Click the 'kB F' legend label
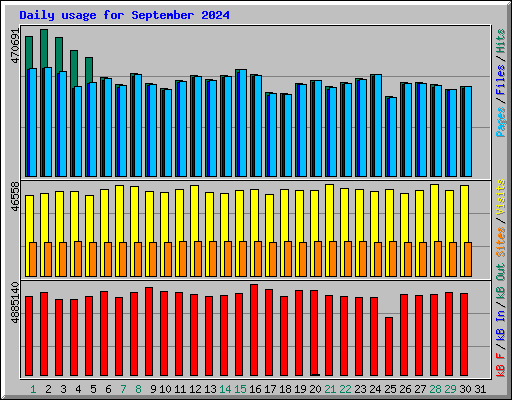The height and width of the screenshot is (400, 512). pyautogui.click(x=500, y=364)
